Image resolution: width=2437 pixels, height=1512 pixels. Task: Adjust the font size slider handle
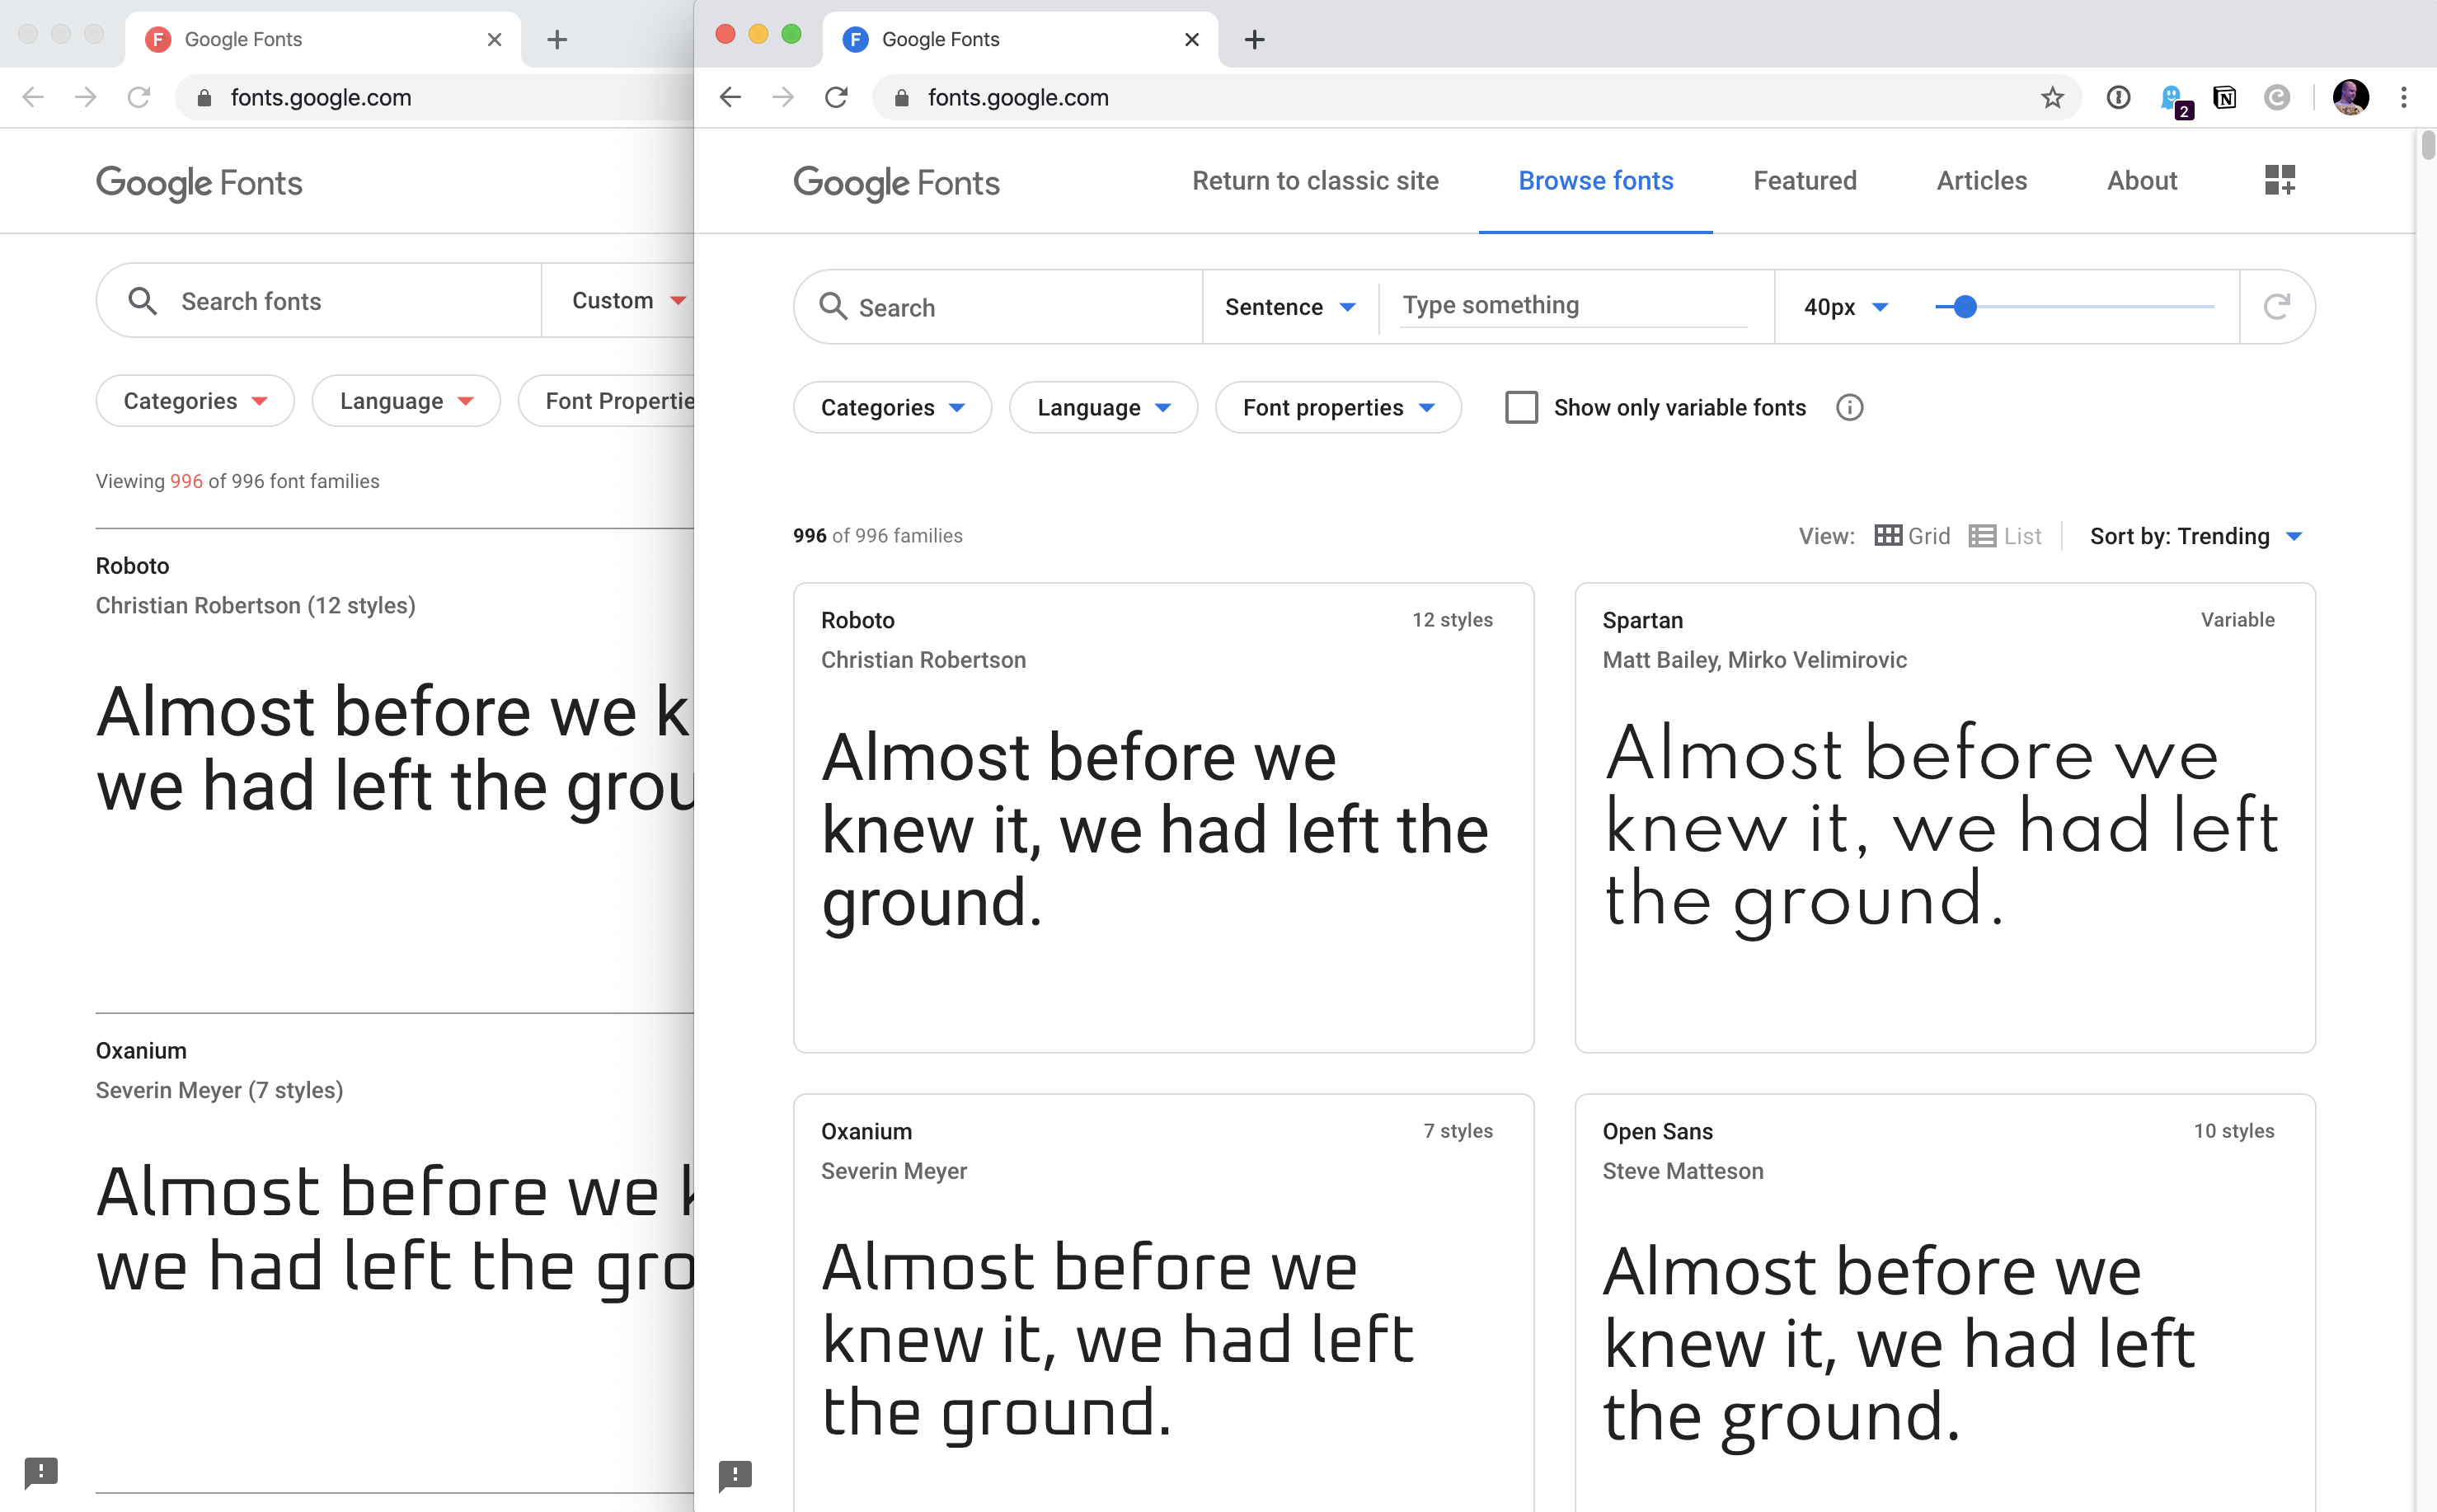click(1964, 306)
